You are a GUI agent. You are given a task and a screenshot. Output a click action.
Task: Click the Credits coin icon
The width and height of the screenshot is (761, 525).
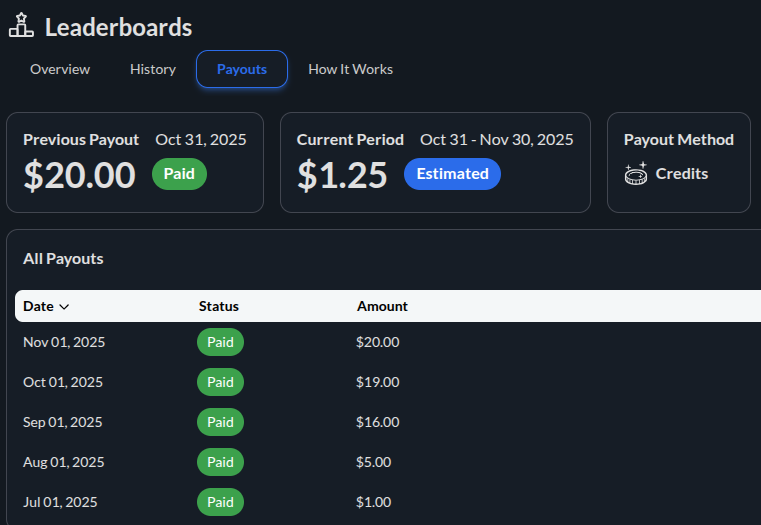tap(635, 174)
